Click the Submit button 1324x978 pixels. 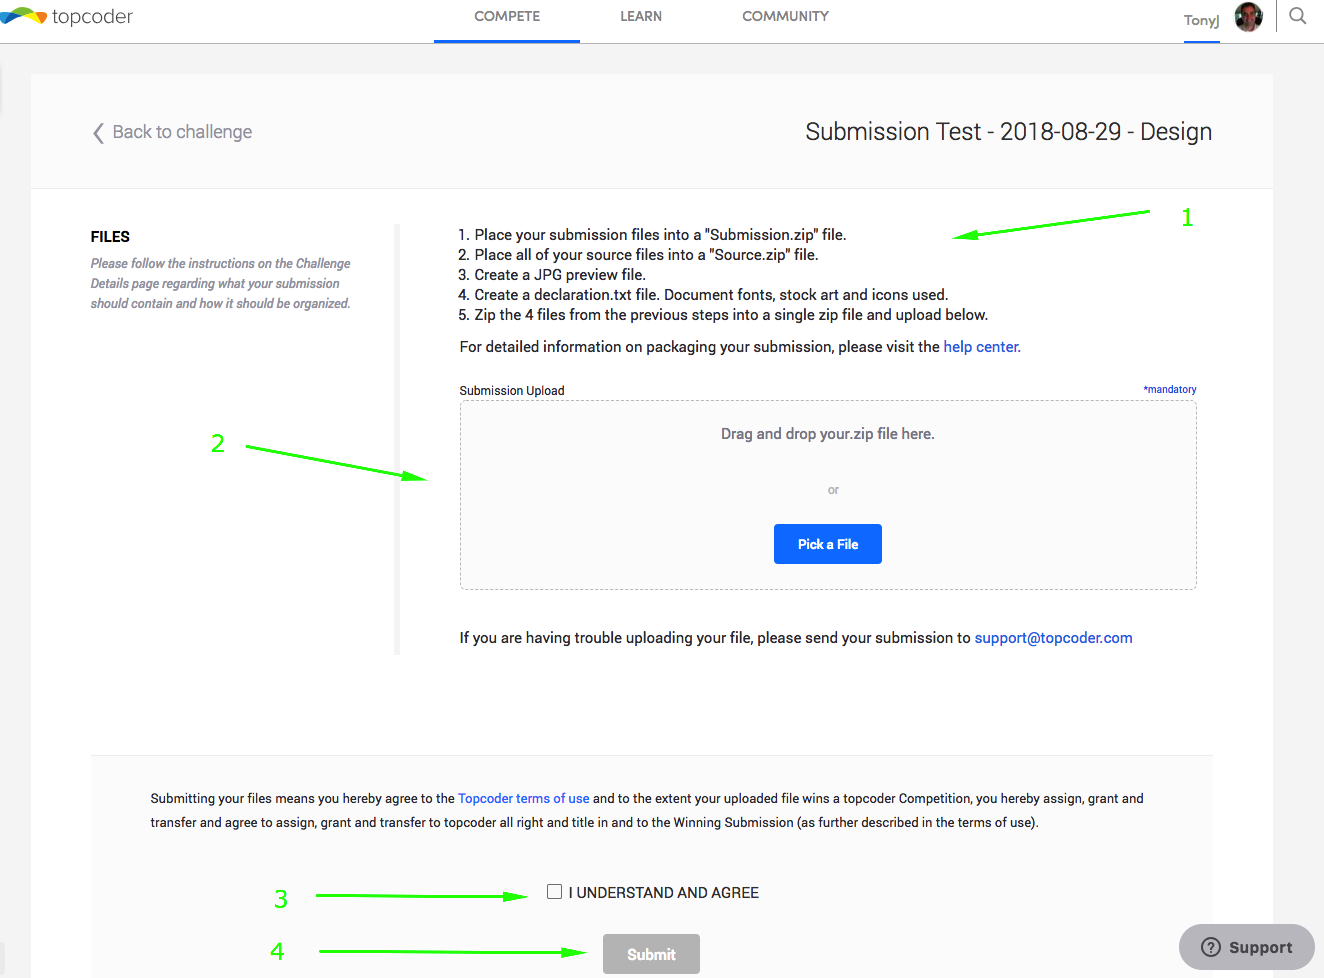click(x=651, y=954)
